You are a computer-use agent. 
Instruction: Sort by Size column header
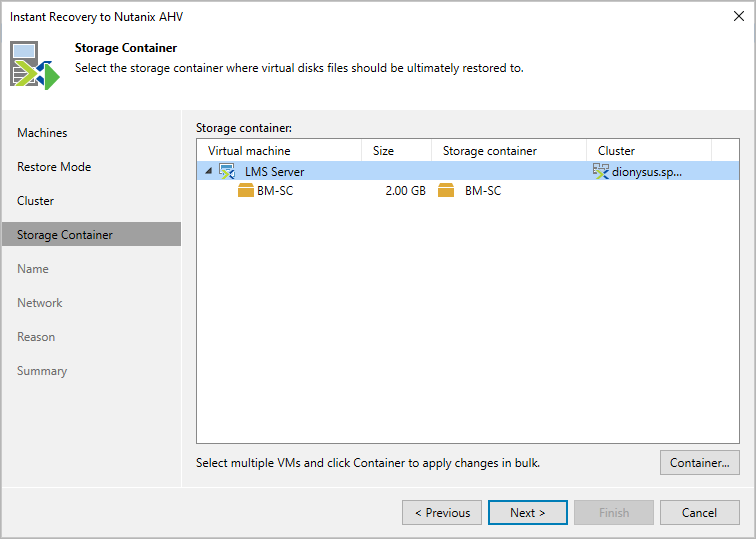[x=384, y=151]
